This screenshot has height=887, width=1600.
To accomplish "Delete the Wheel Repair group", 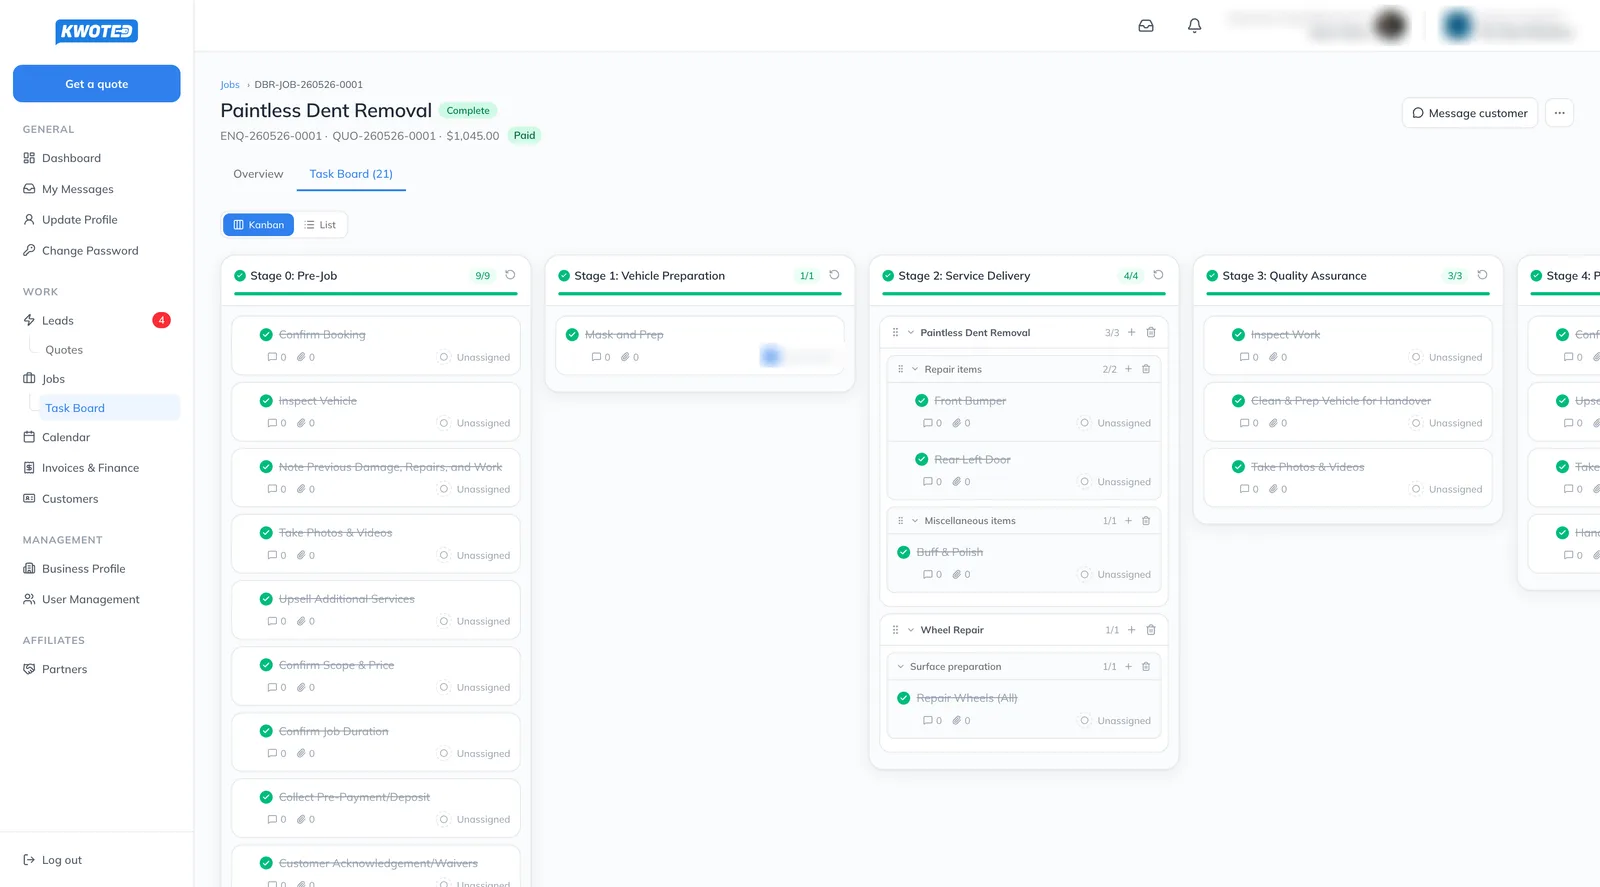I will (x=1151, y=630).
